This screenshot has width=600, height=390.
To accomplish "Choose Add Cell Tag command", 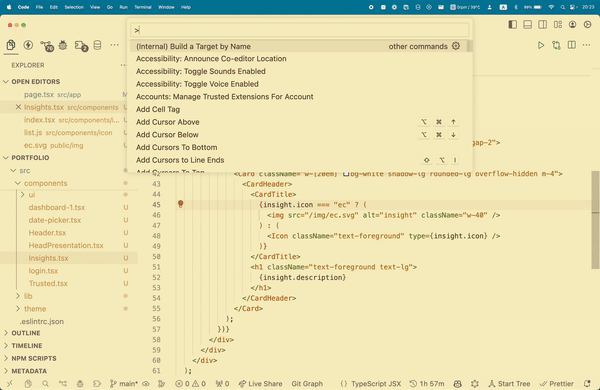I will point(300,109).
